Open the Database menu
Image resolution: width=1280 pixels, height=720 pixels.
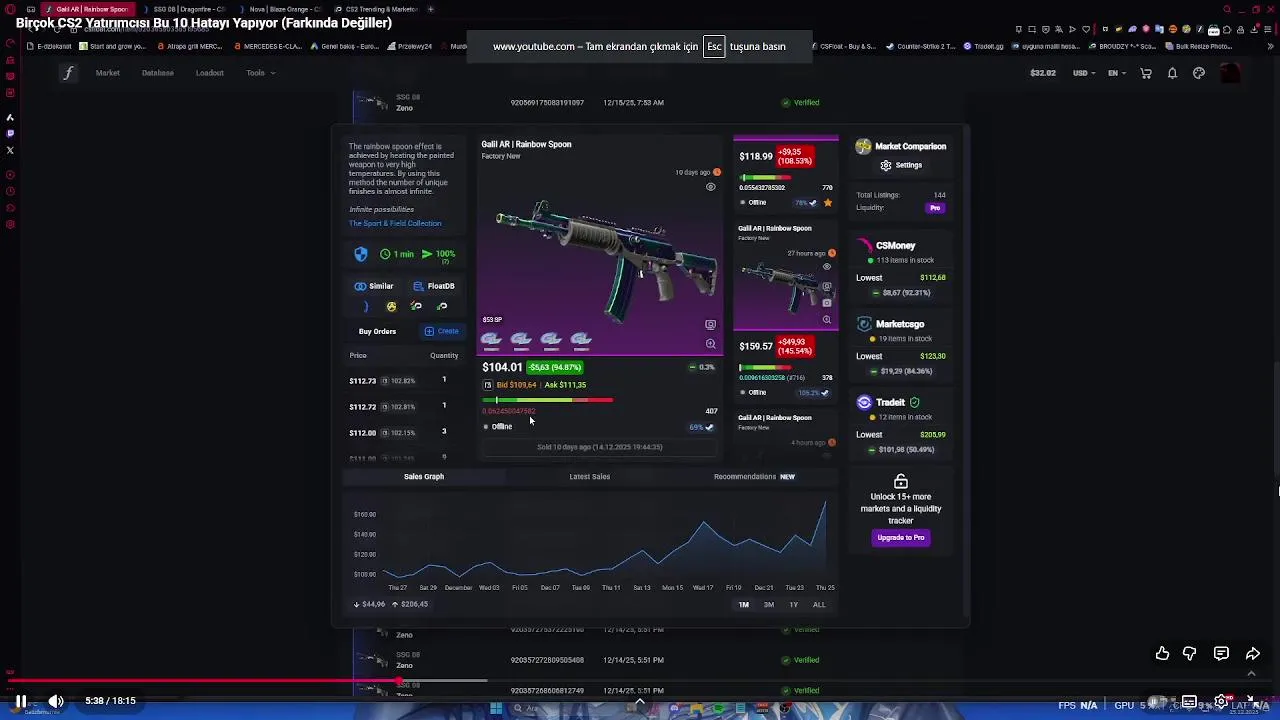tap(157, 73)
